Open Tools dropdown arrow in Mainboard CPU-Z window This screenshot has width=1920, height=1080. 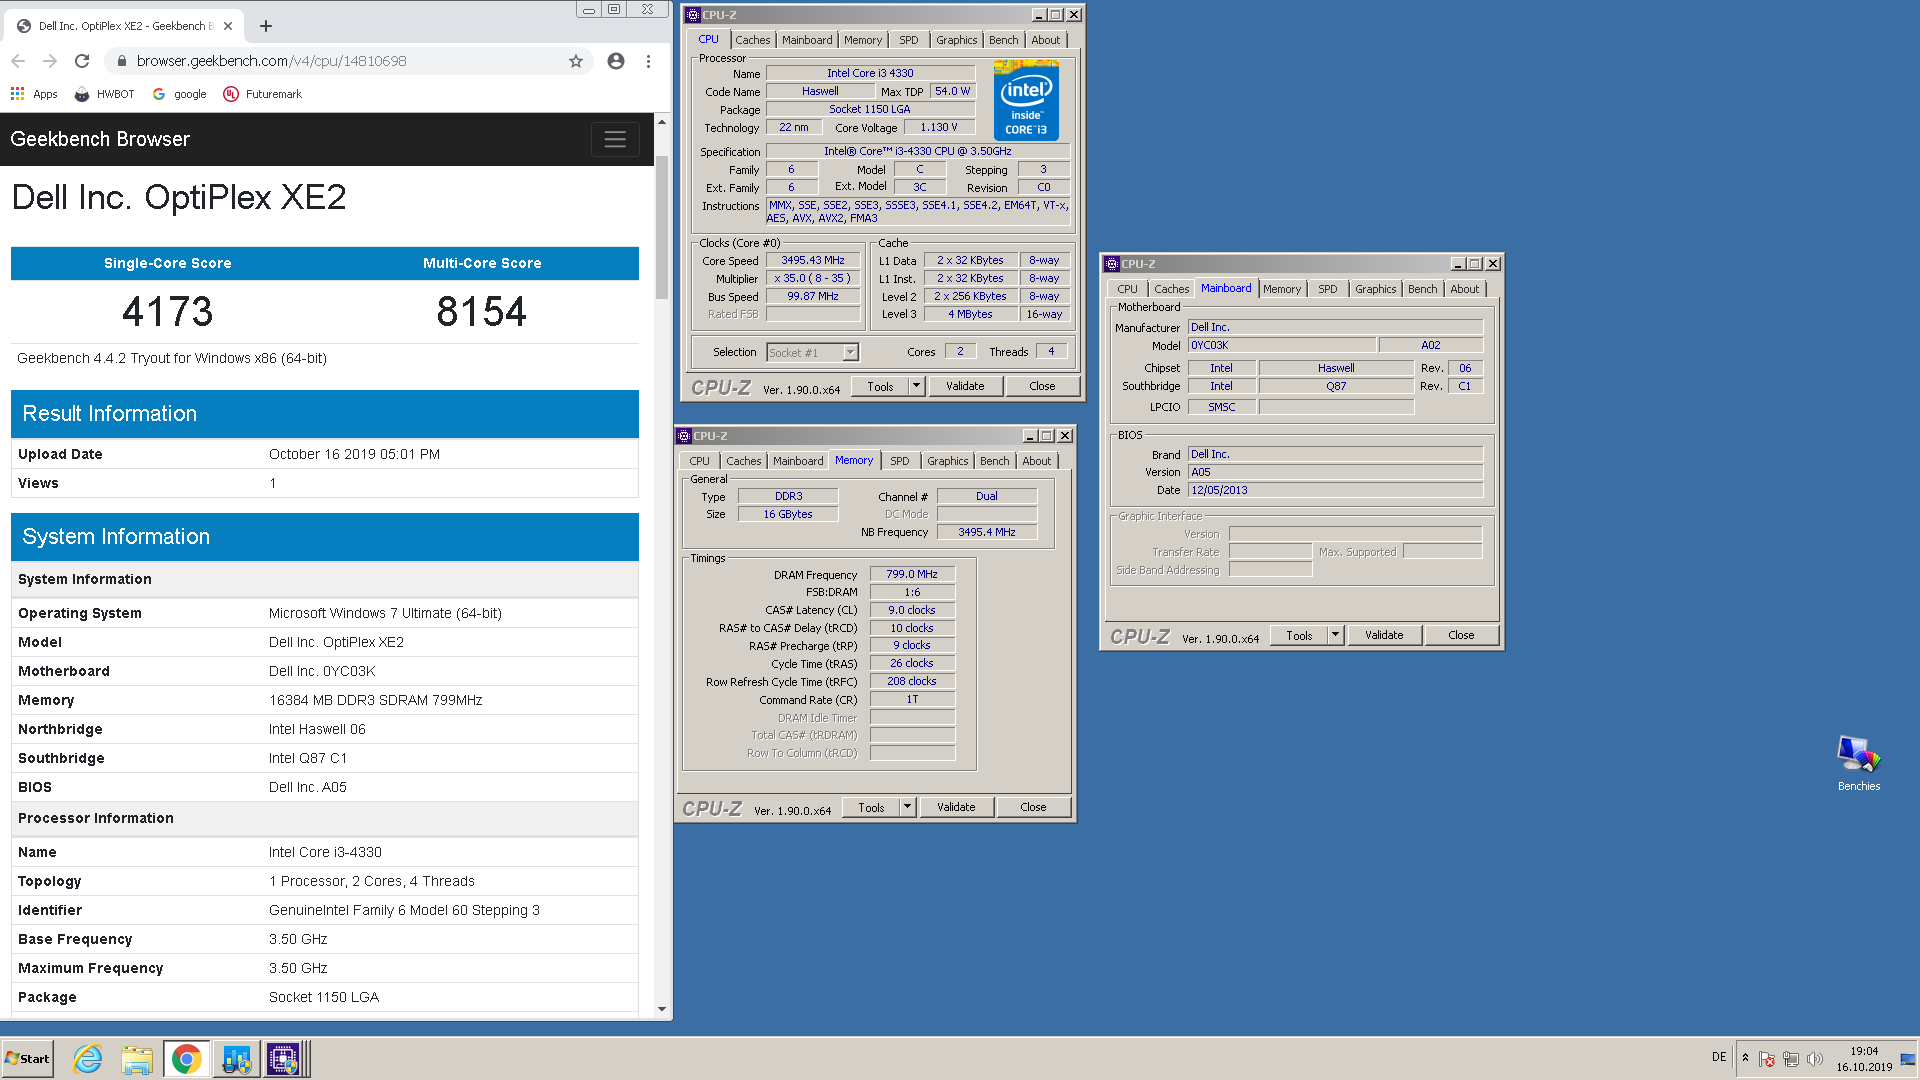pyautogui.click(x=1335, y=635)
